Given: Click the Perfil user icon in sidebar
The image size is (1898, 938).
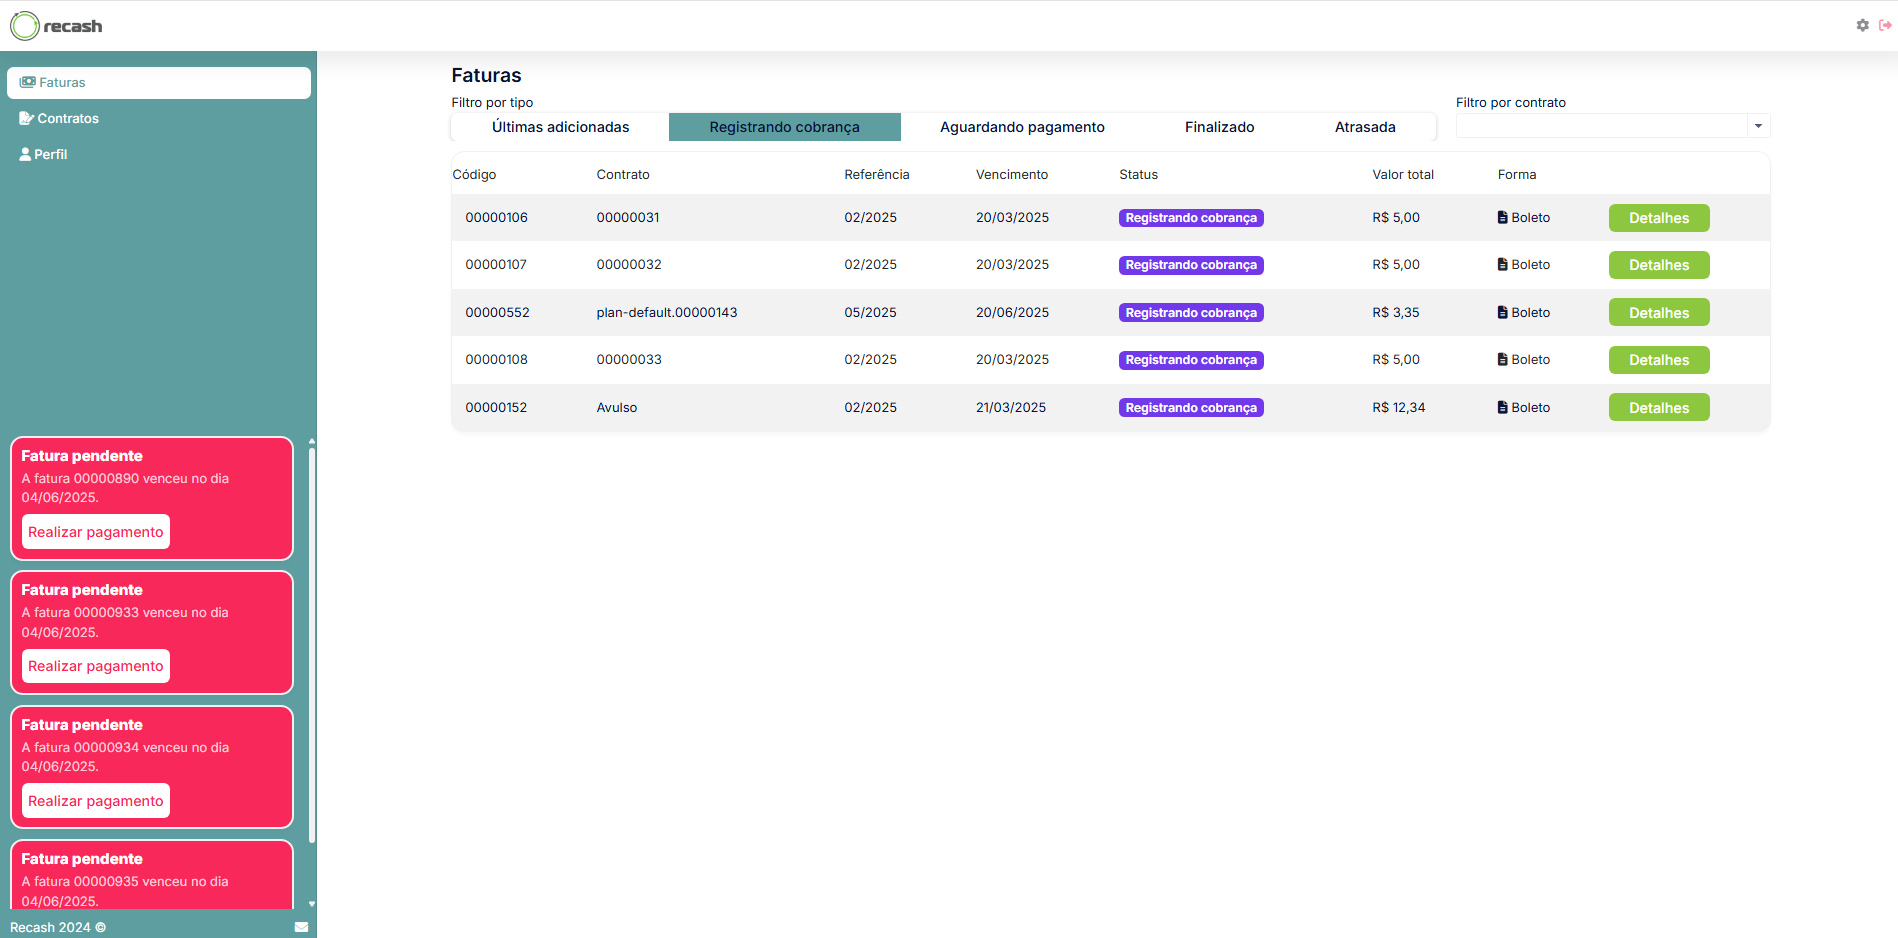Looking at the screenshot, I should click(x=26, y=154).
